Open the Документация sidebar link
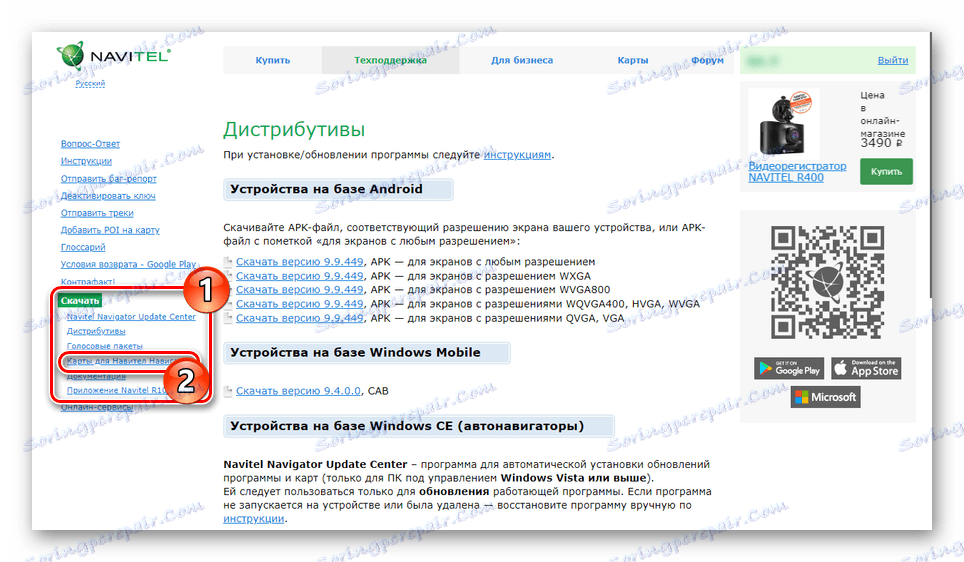 [x=96, y=376]
